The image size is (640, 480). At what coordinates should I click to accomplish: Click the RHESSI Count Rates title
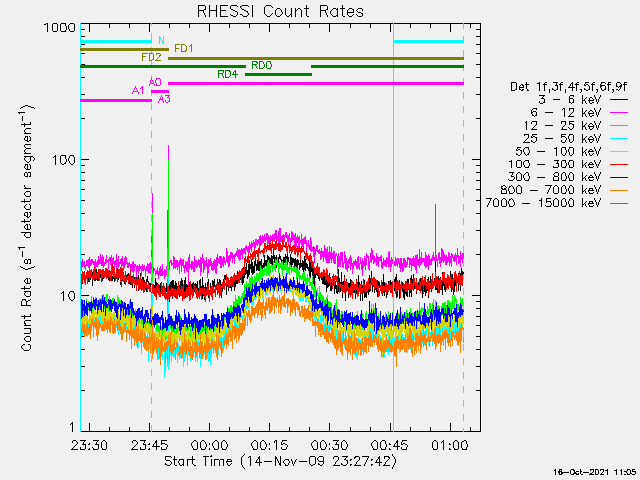pyautogui.click(x=280, y=11)
